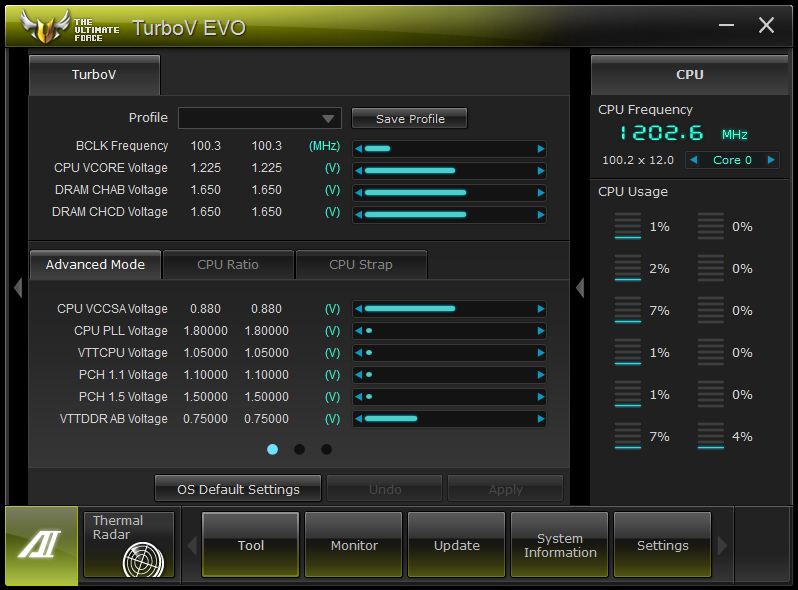Decrease CPU PLL Voltage left arrow
798x590 pixels.
[359, 330]
